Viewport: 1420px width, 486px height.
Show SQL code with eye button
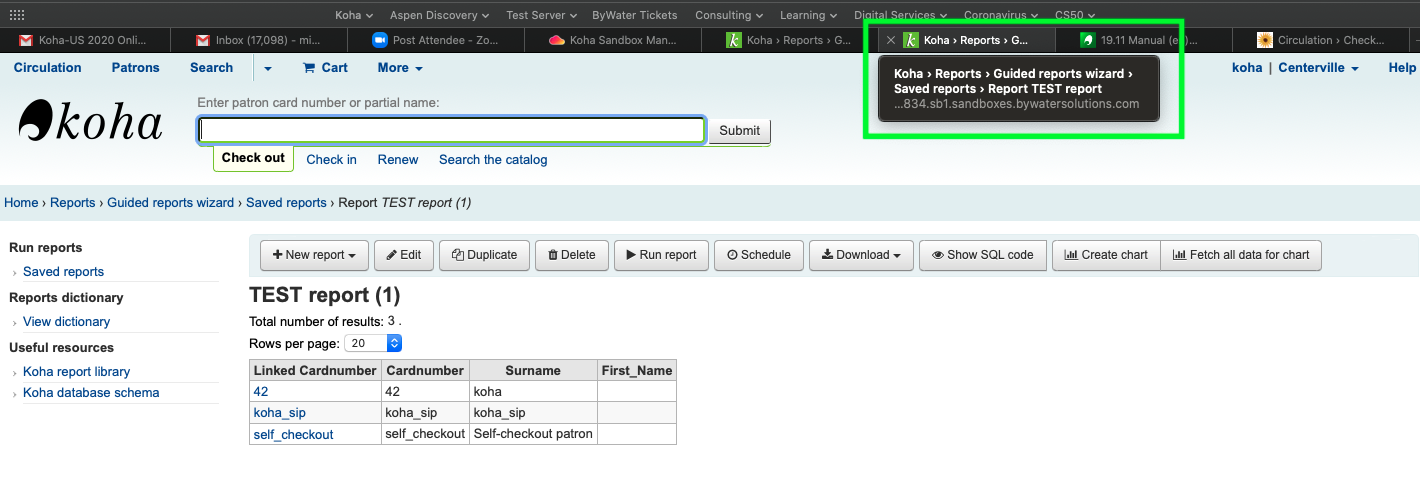tap(982, 255)
